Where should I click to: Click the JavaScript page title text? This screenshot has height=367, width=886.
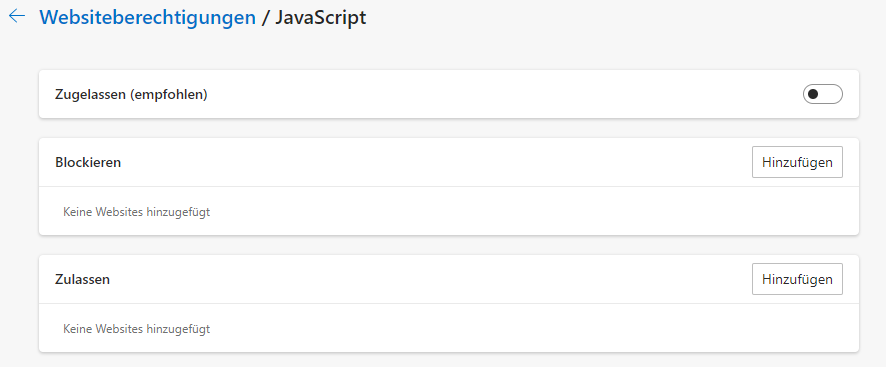[x=320, y=18]
